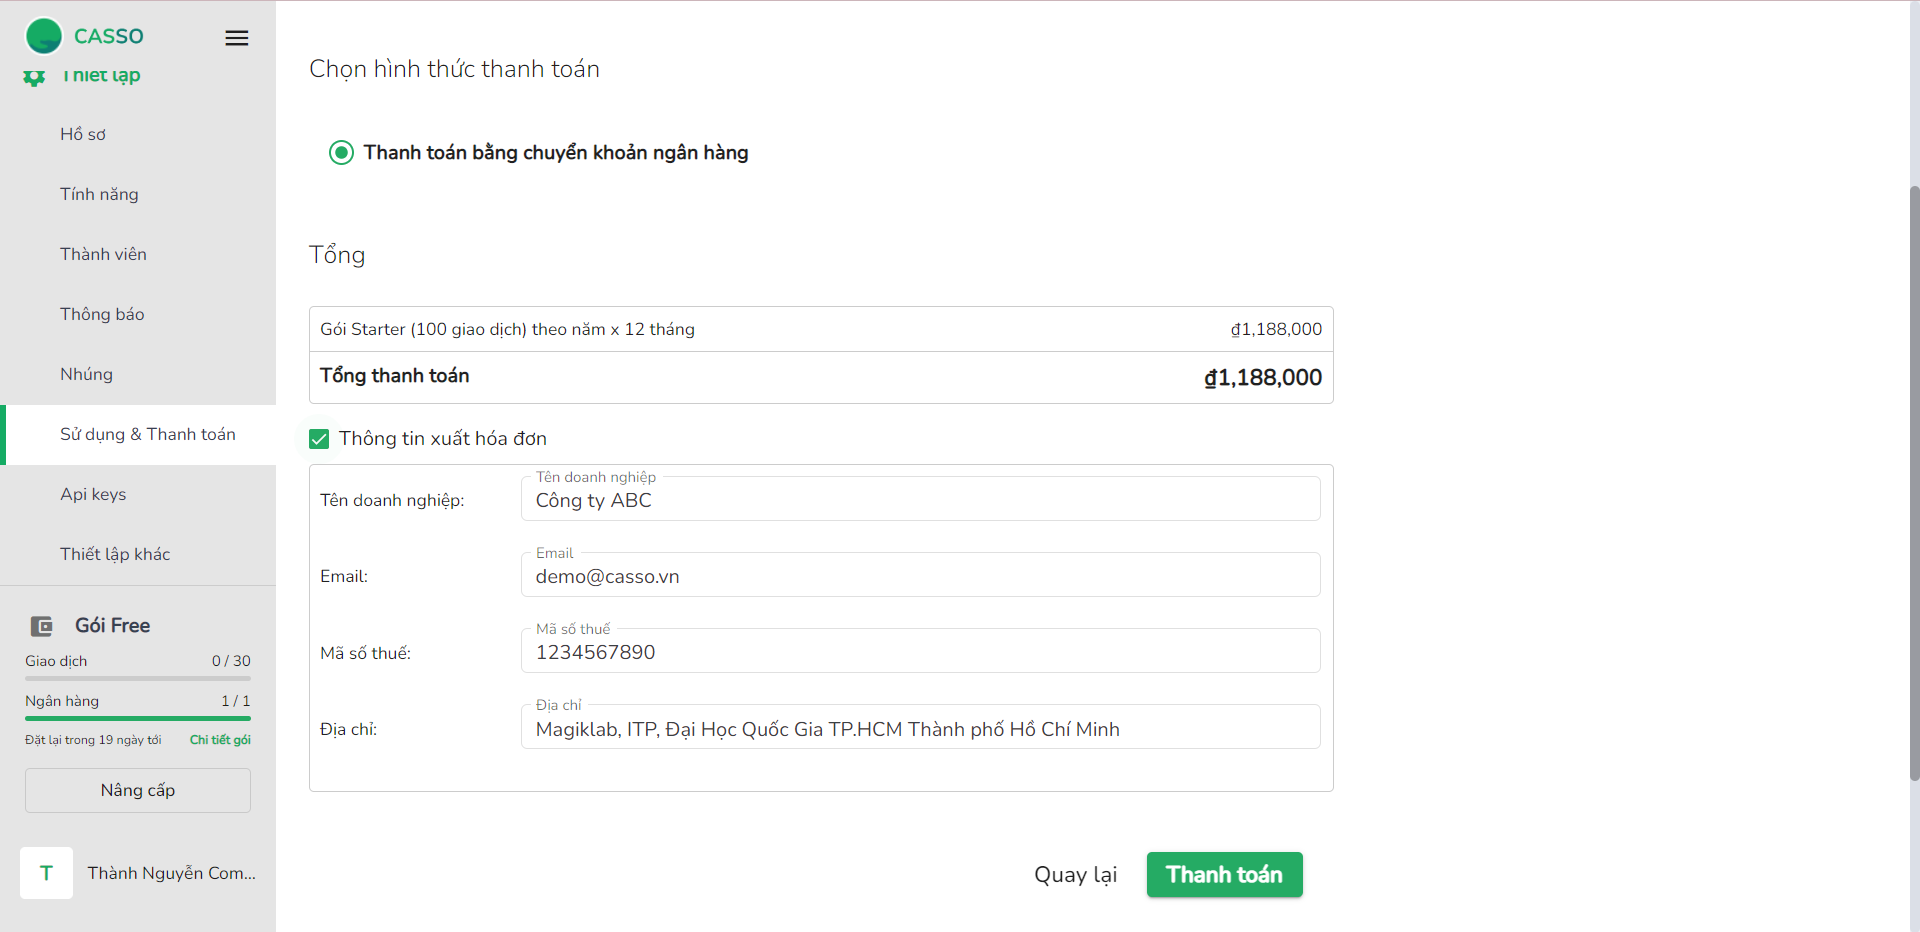Click the Nâng cấp button
The width and height of the screenshot is (1920, 932).
click(x=138, y=790)
